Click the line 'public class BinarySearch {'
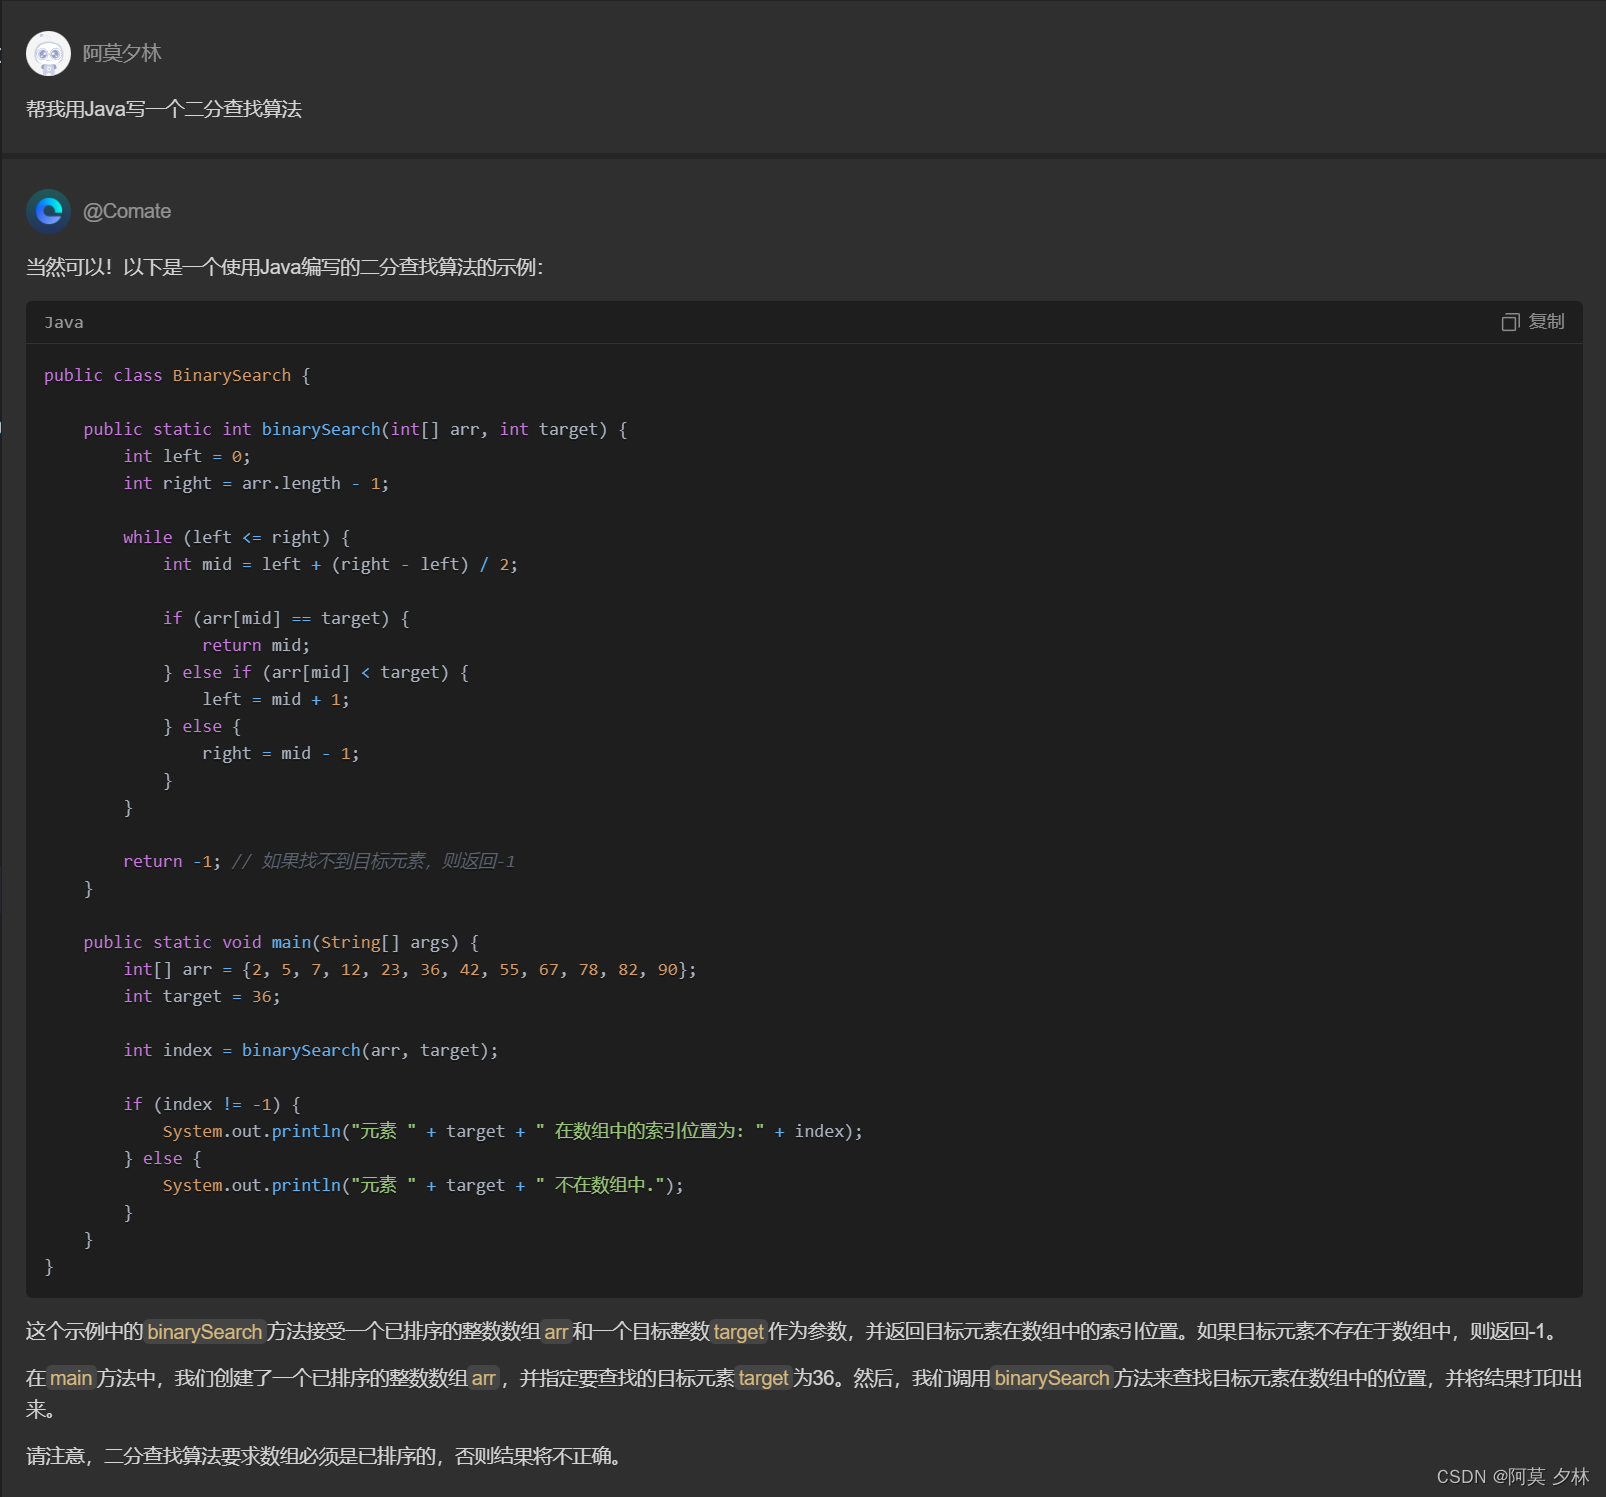The image size is (1606, 1497). click(x=177, y=375)
